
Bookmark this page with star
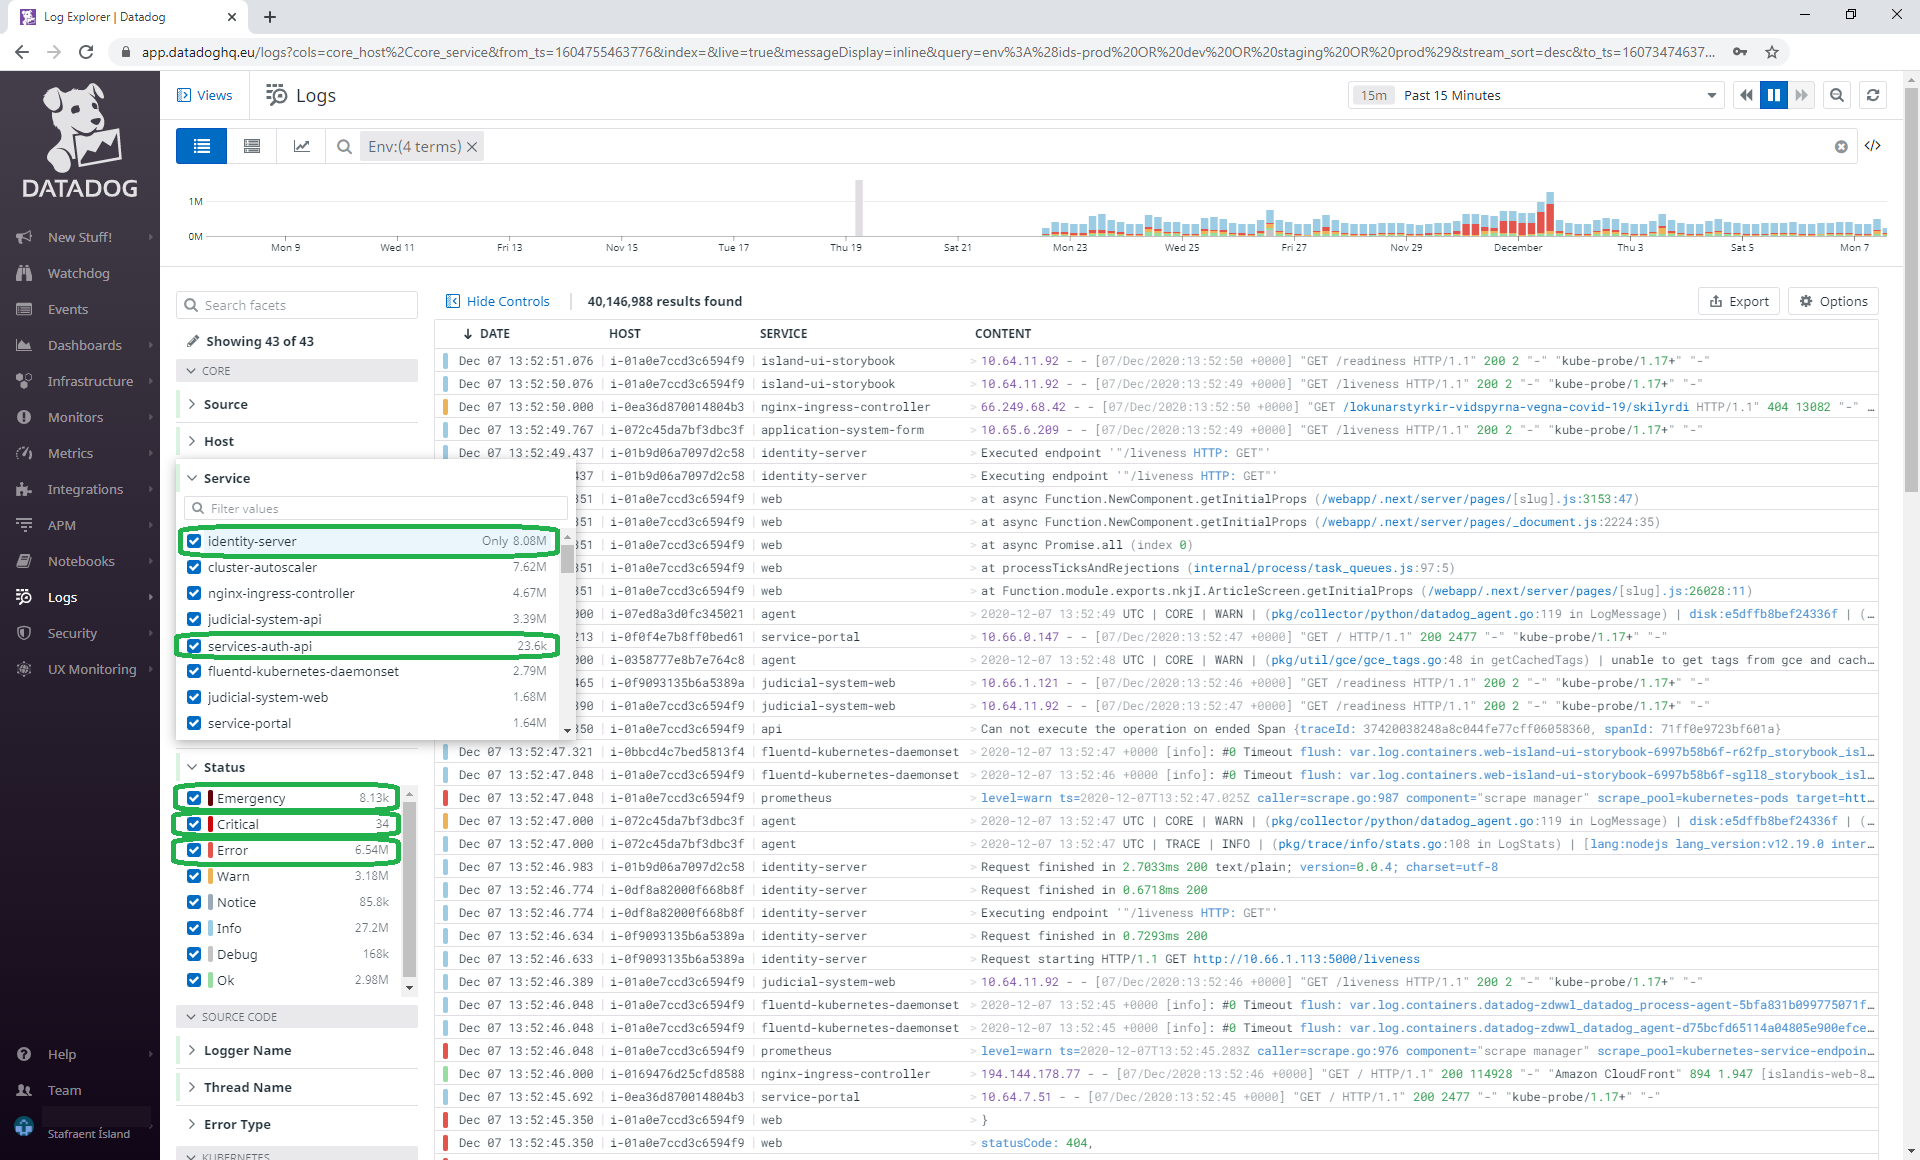[x=1772, y=52]
